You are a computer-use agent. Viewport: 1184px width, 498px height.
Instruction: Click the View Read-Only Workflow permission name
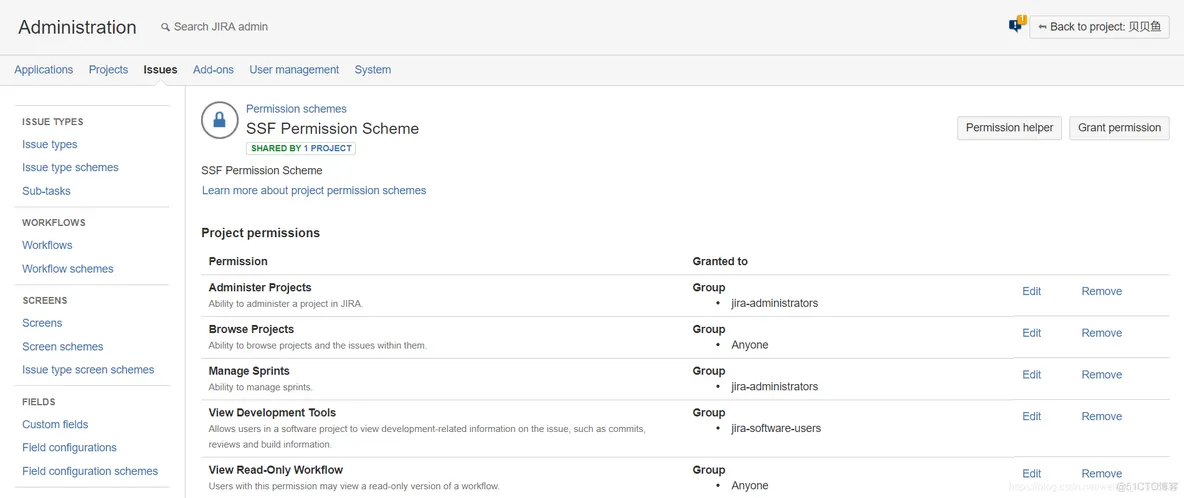pos(276,469)
